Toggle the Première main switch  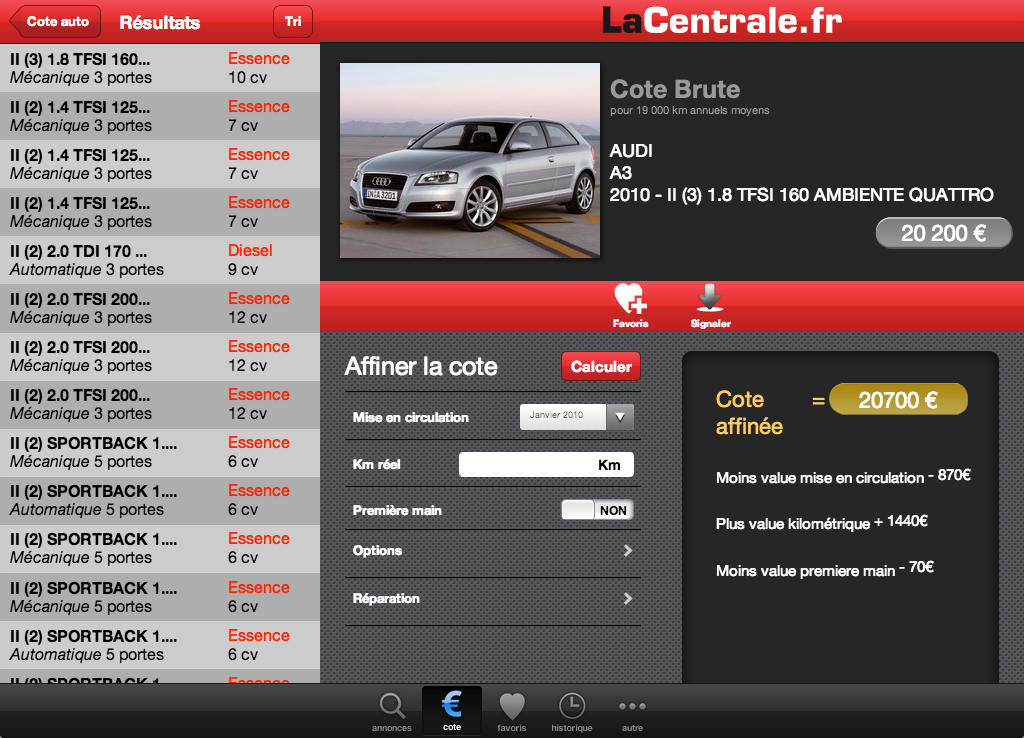click(597, 510)
